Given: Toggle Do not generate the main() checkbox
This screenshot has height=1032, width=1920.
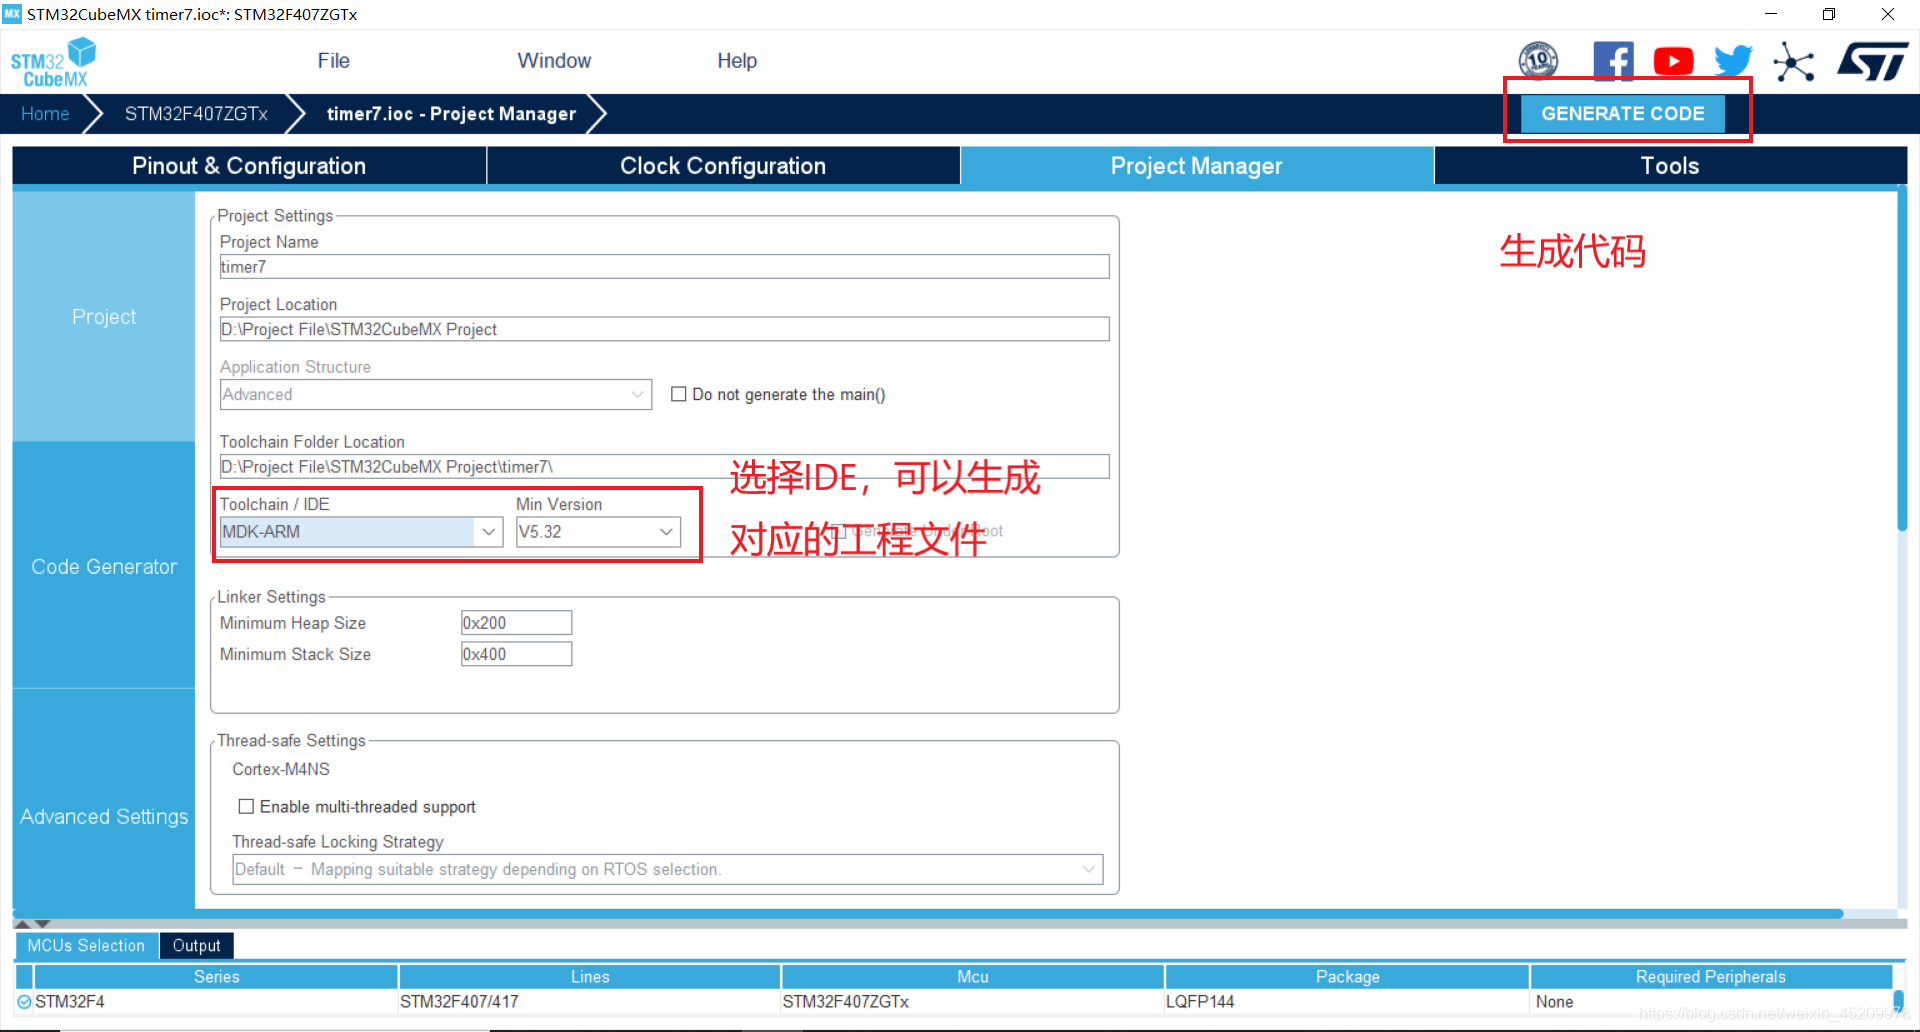Looking at the screenshot, I should [678, 394].
